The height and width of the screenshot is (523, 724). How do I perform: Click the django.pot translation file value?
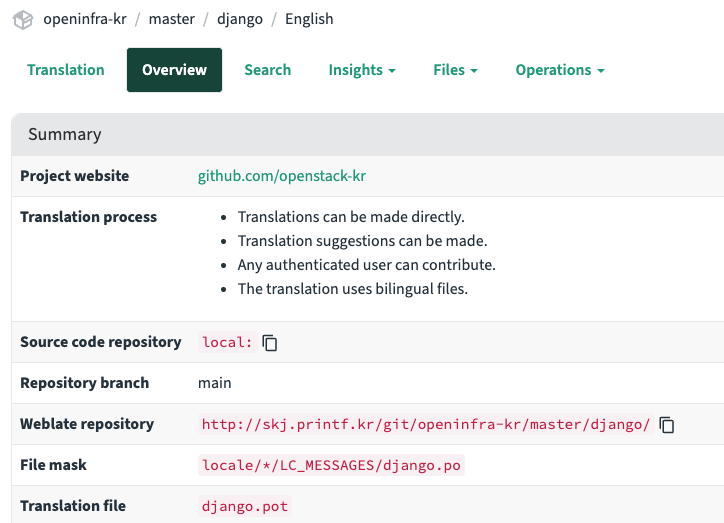click(245, 506)
